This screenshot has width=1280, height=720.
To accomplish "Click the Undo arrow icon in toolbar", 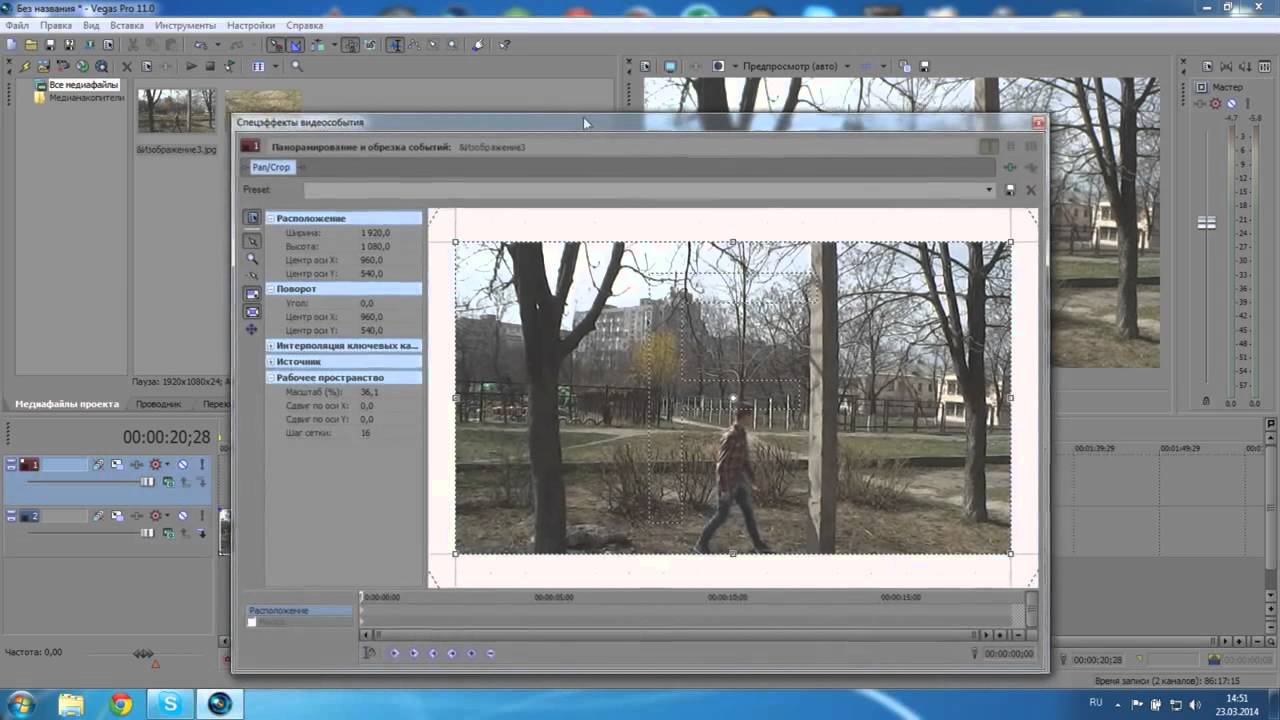I will (x=200, y=45).
